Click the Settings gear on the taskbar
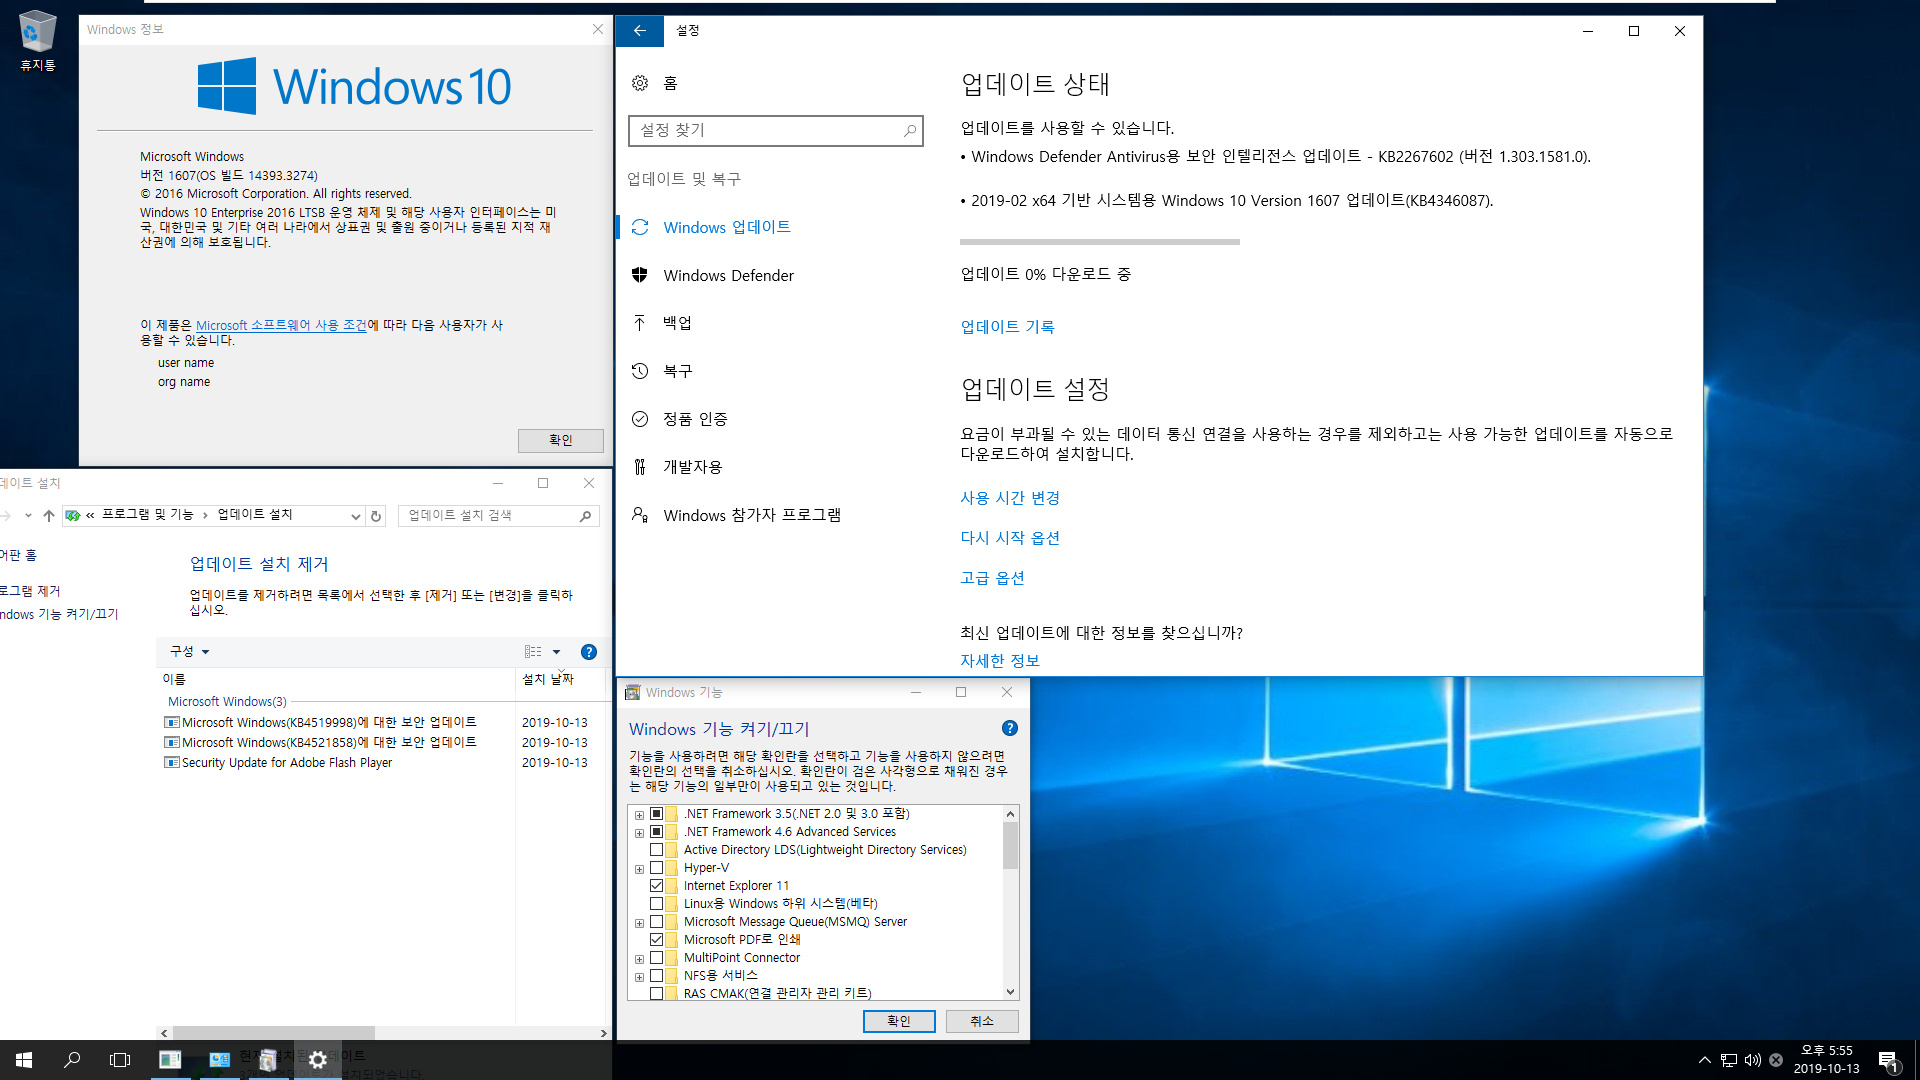Viewport: 1920px width, 1080px height. 318,1060
